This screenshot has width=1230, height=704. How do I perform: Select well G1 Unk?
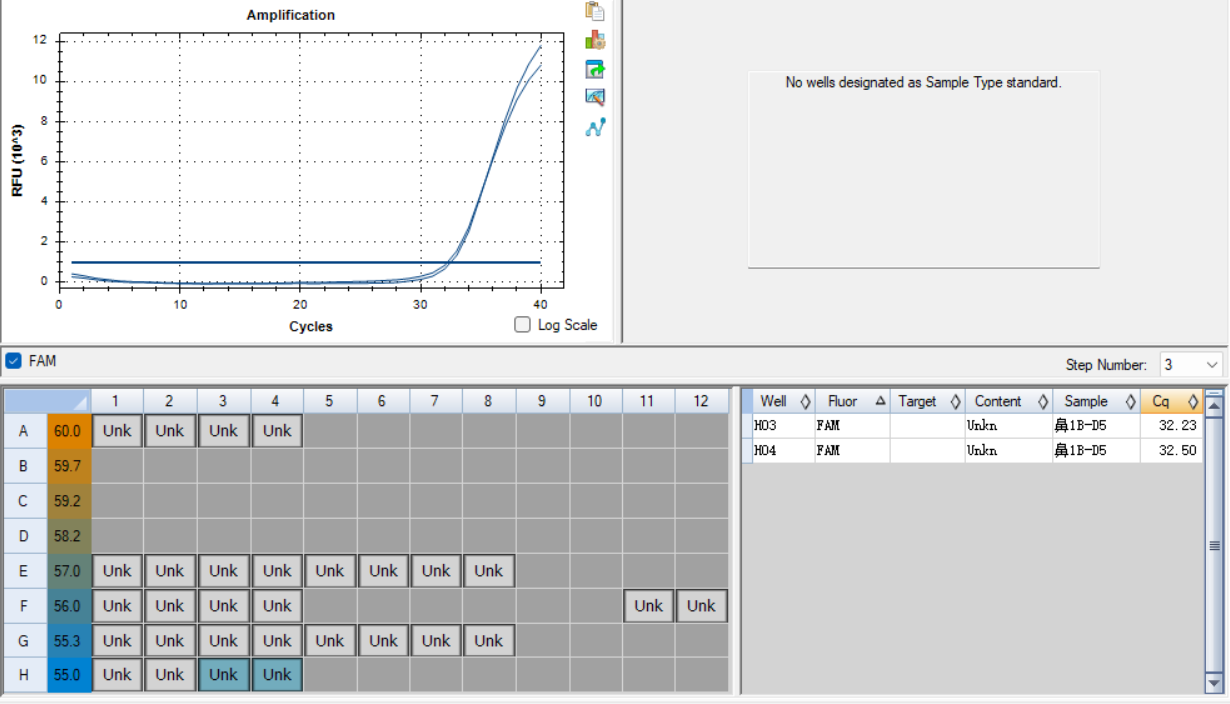117,641
